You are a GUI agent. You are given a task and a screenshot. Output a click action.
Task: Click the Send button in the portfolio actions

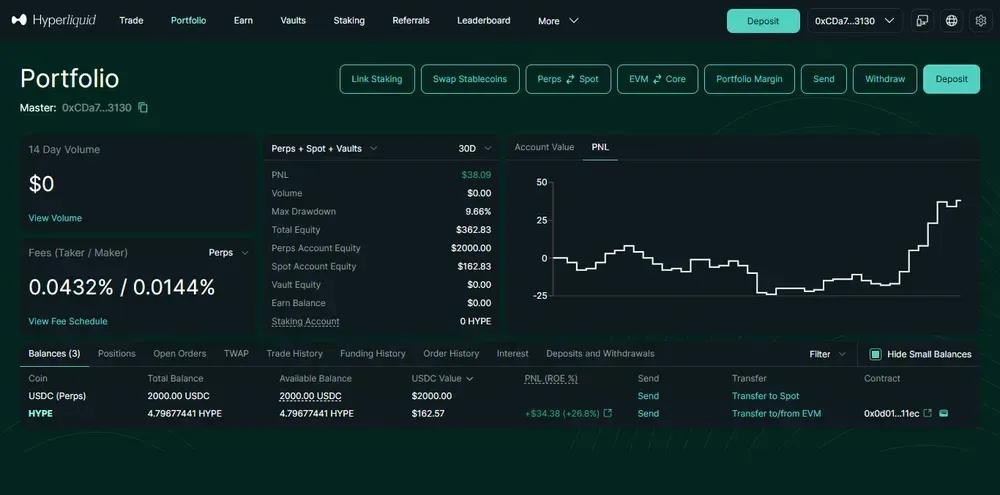pos(823,79)
